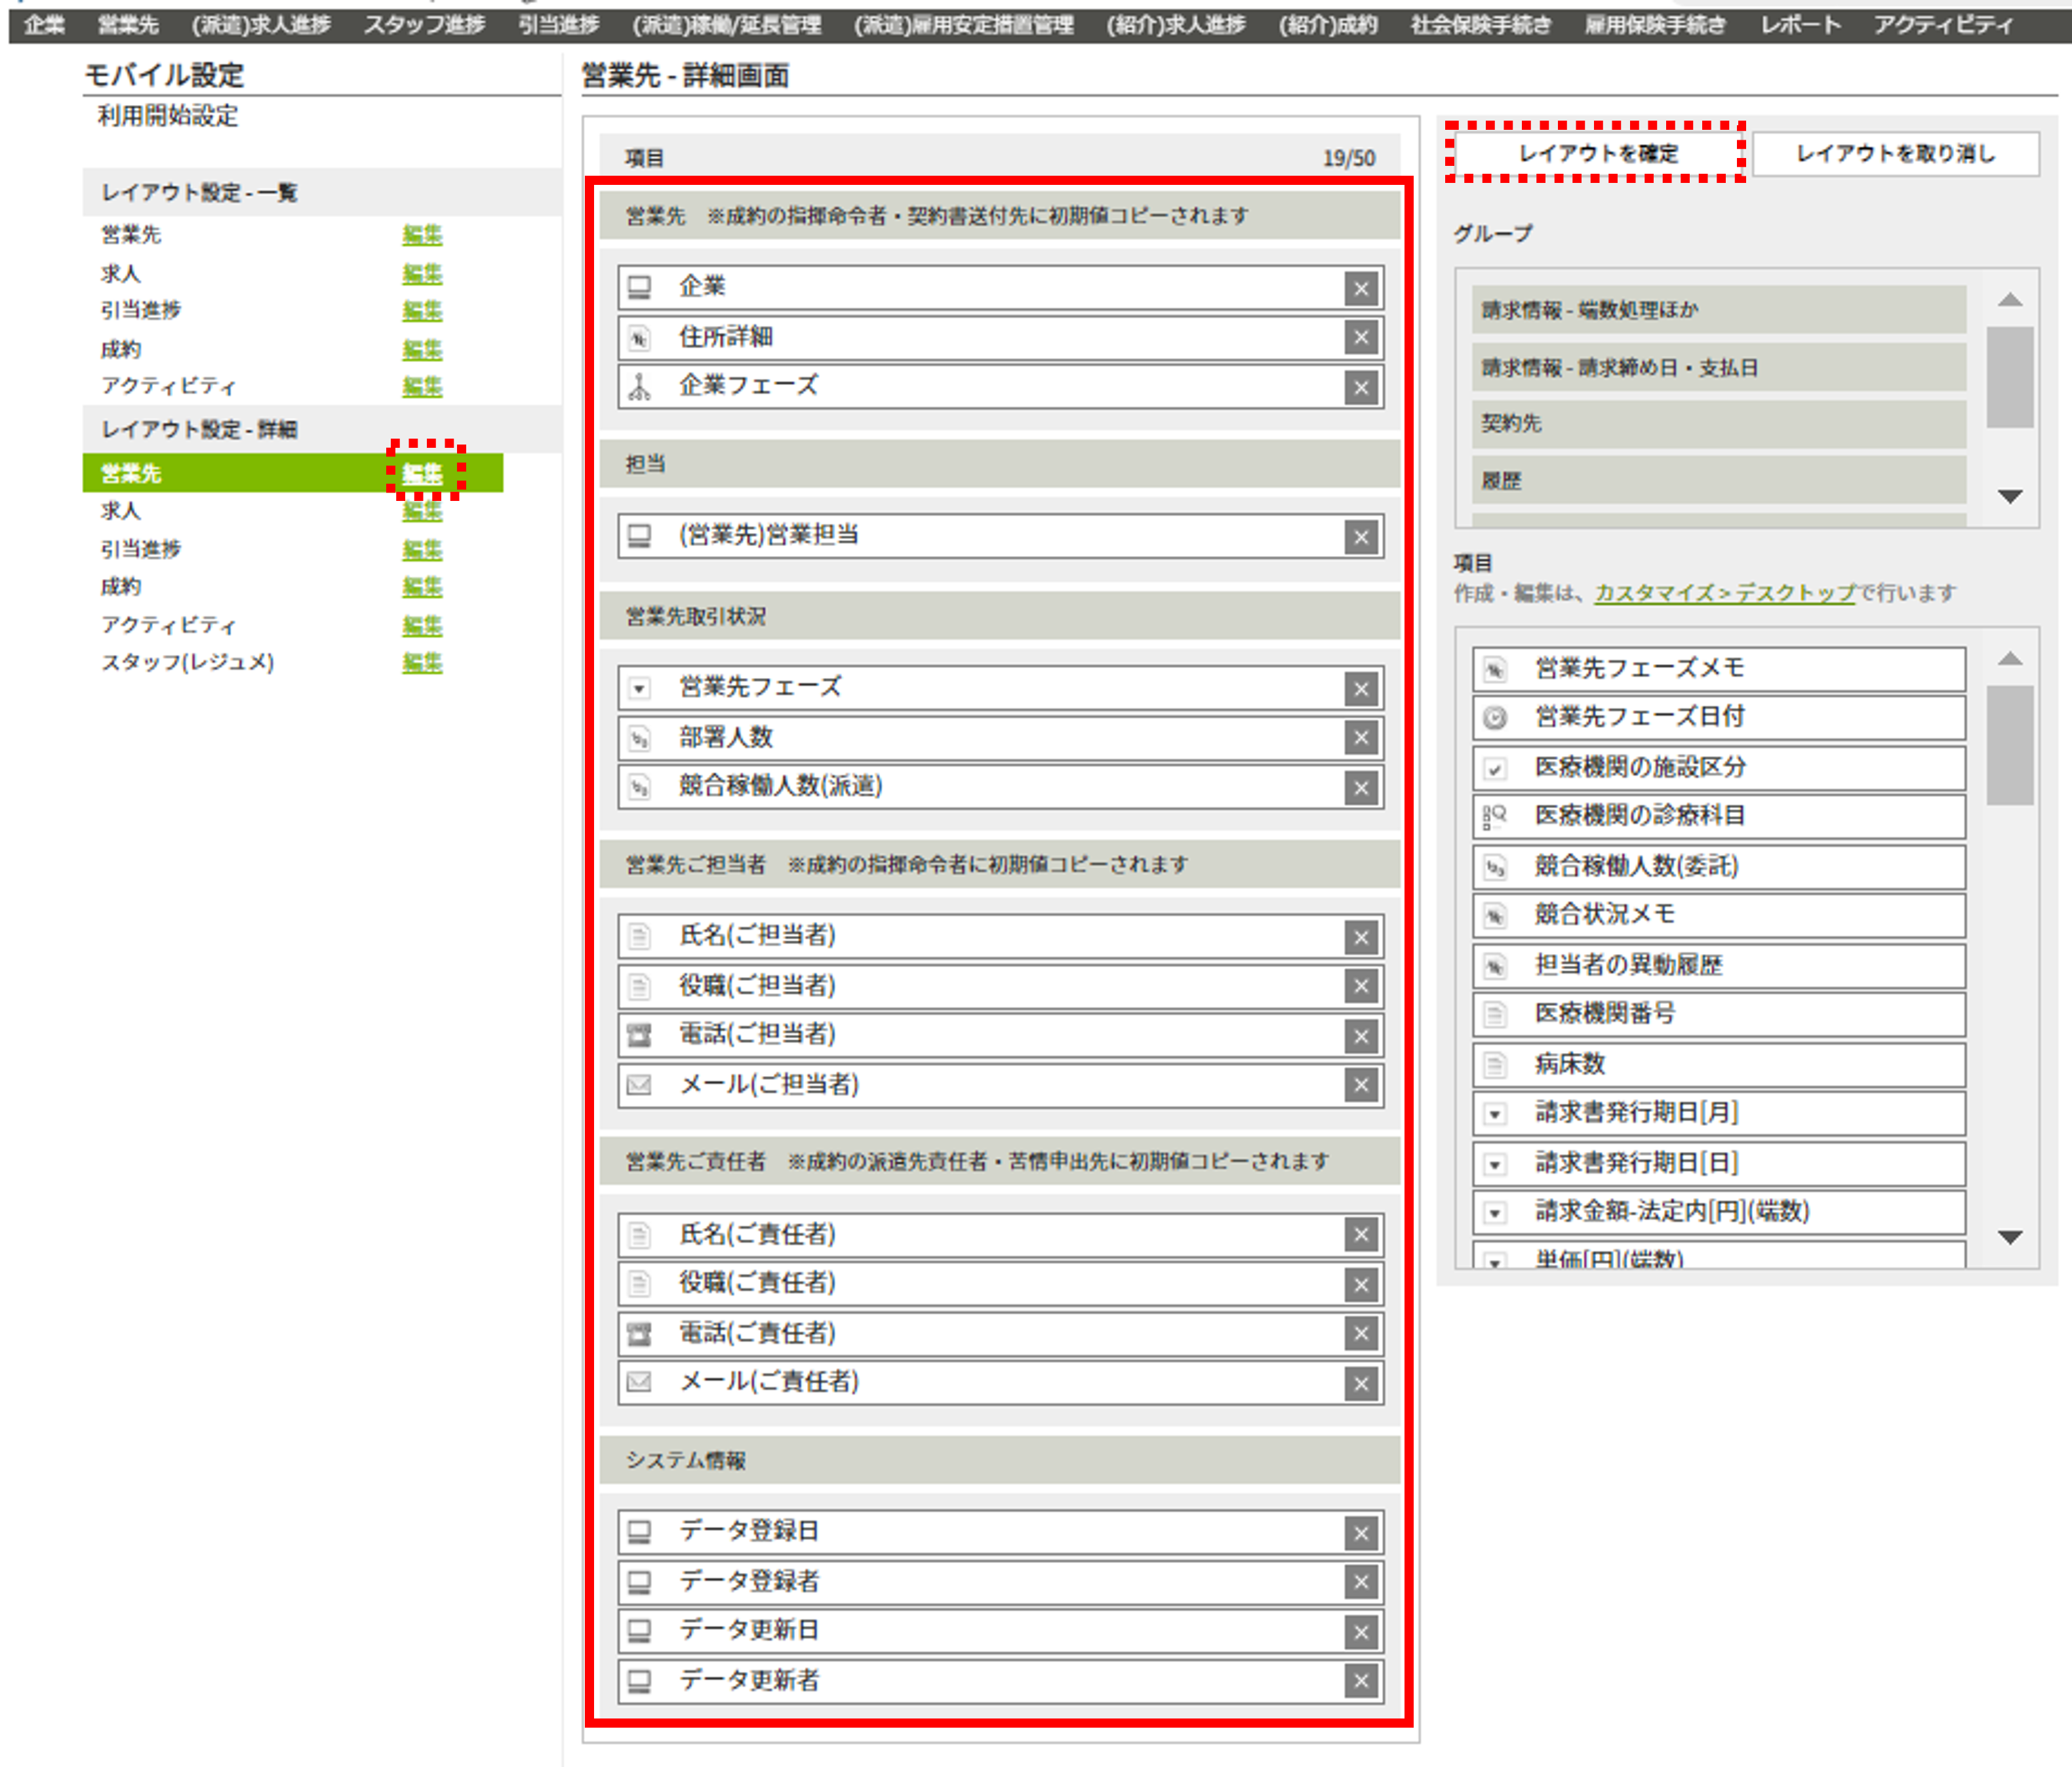Screen dimensions: 2072x1767
Task: Click the dropdown icon of 請求書発行期日[月]
Action: tap(1494, 1114)
